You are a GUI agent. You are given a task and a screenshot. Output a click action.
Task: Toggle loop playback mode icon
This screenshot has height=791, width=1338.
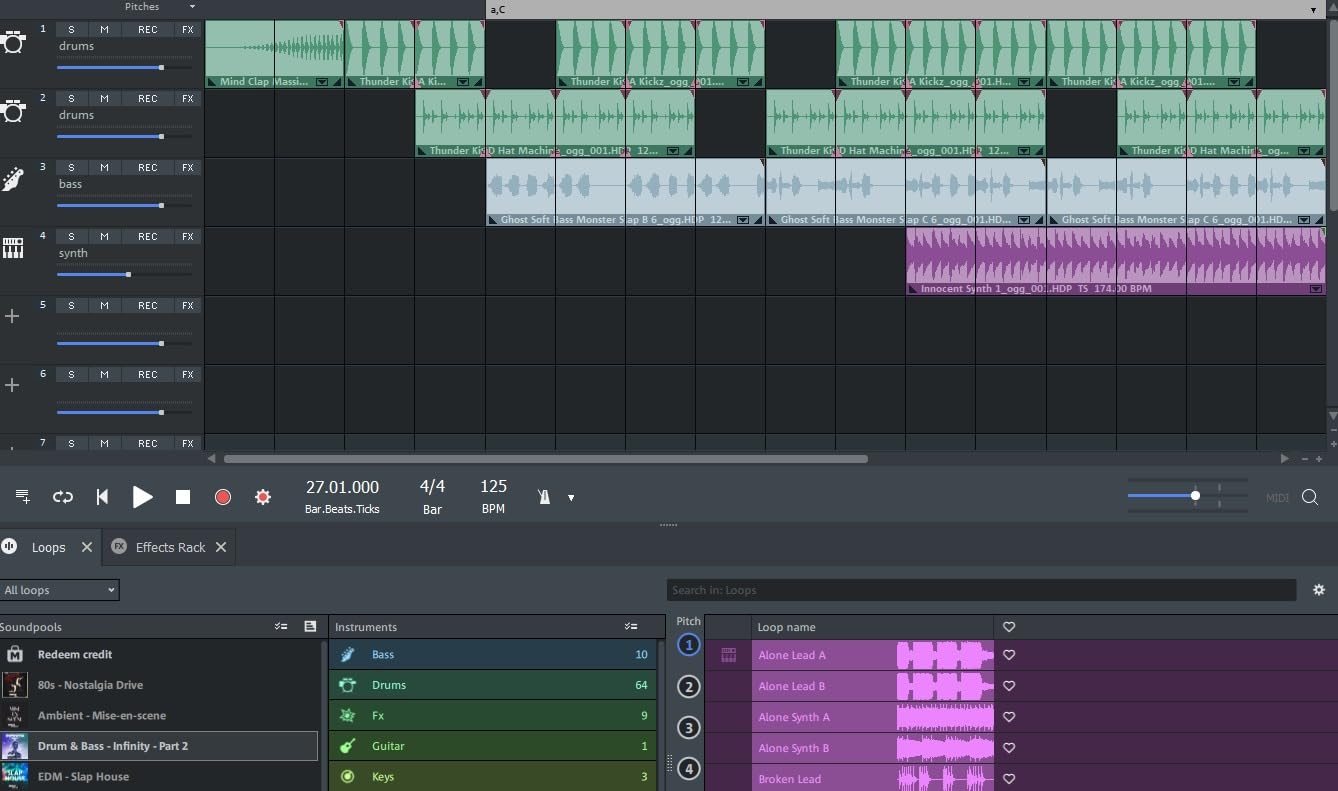(x=63, y=497)
